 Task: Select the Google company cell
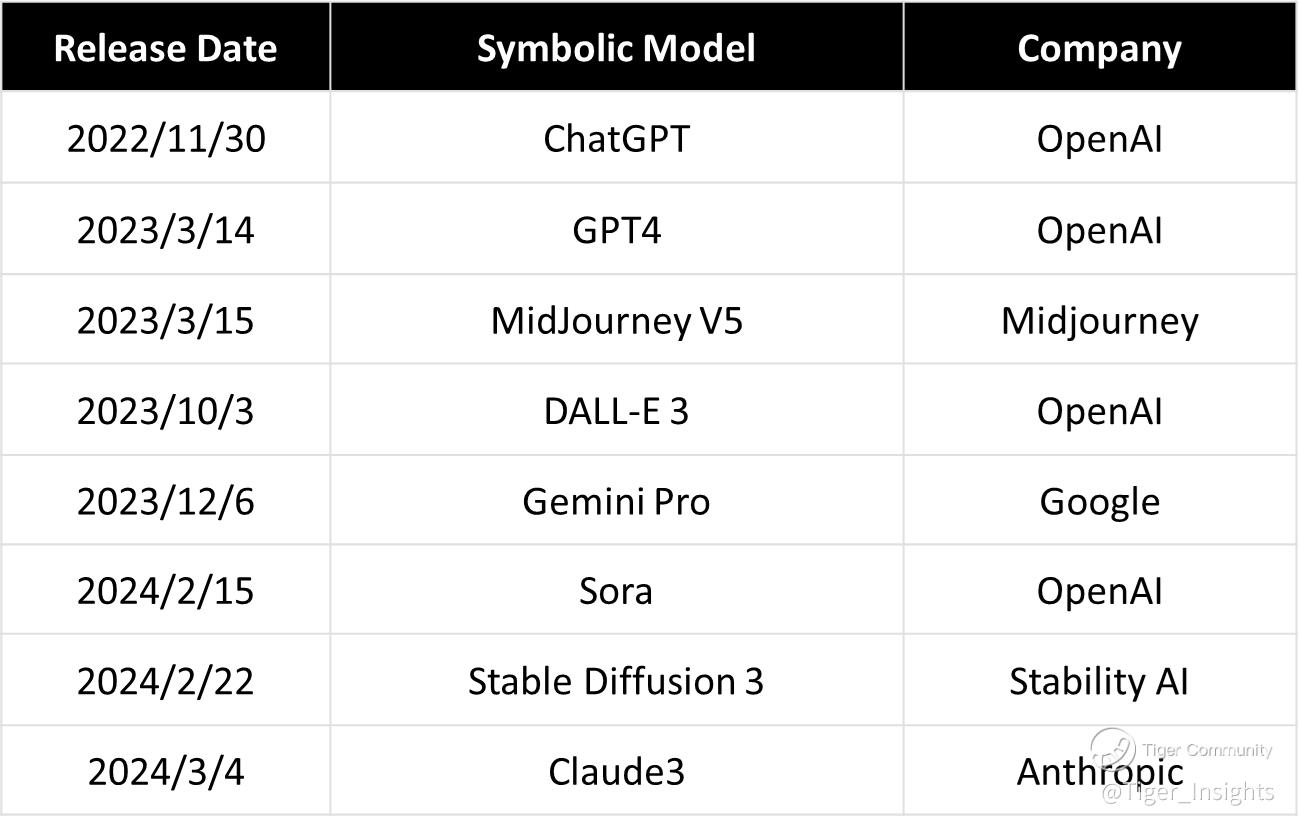(x=1099, y=501)
